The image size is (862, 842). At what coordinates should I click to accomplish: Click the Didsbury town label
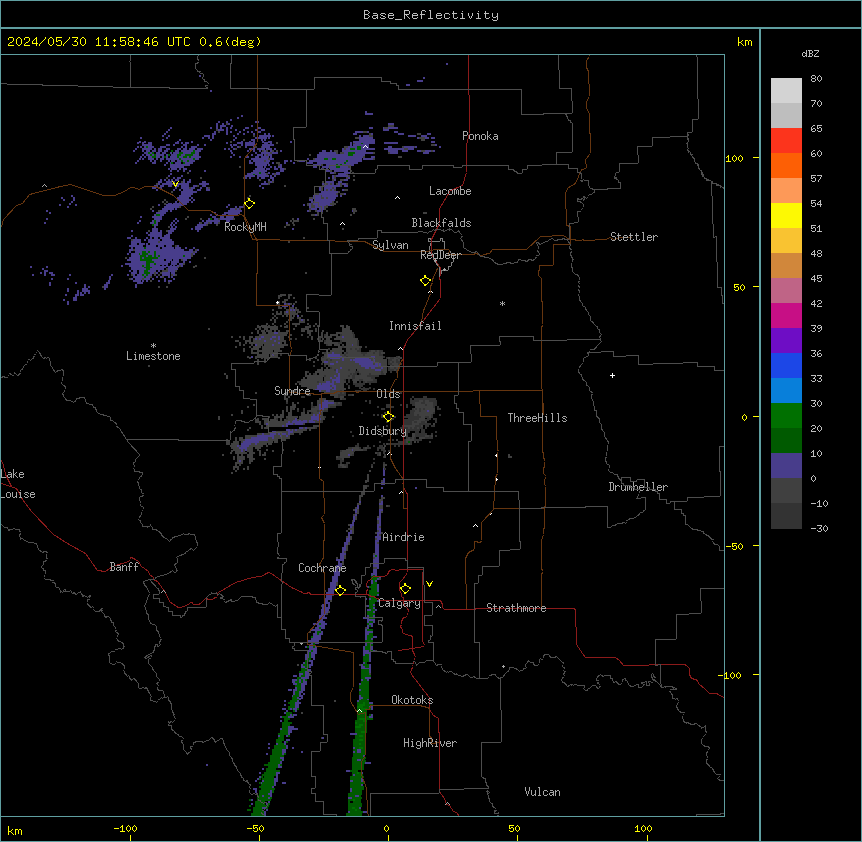pyautogui.click(x=383, y=431)
